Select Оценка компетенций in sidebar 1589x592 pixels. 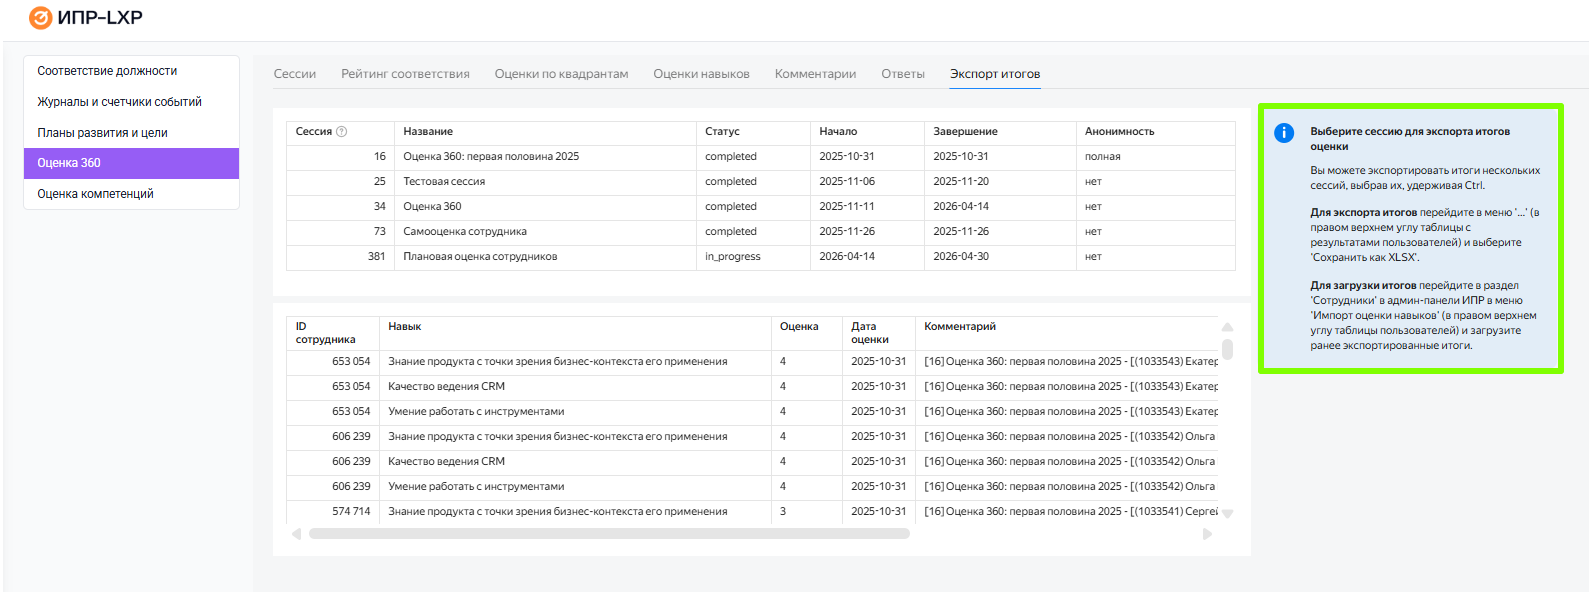[95, 194]
